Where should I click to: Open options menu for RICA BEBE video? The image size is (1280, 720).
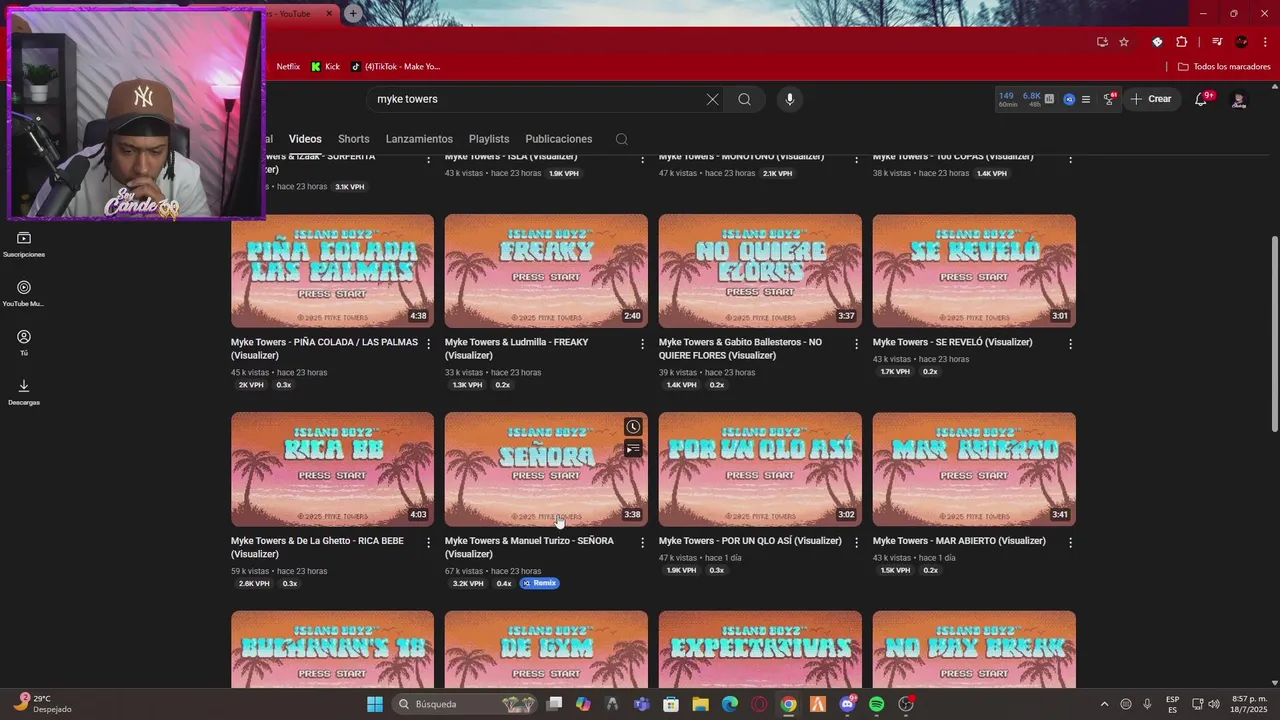pyautogui.click(x=428, y=543)
